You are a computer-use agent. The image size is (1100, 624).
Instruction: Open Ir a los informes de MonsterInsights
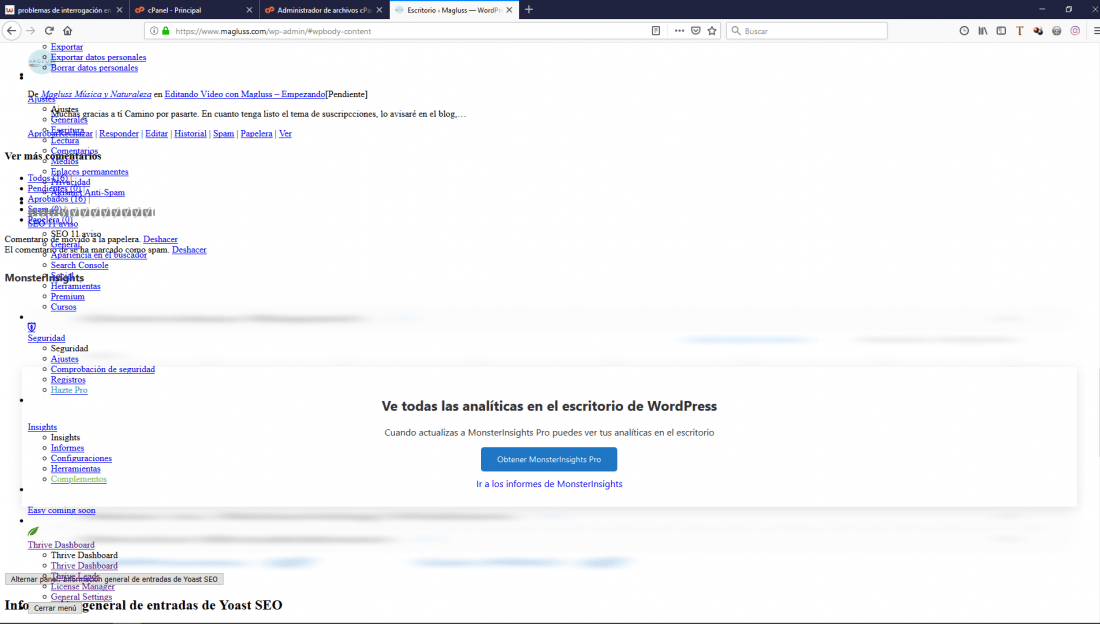[x=549, y=484]
